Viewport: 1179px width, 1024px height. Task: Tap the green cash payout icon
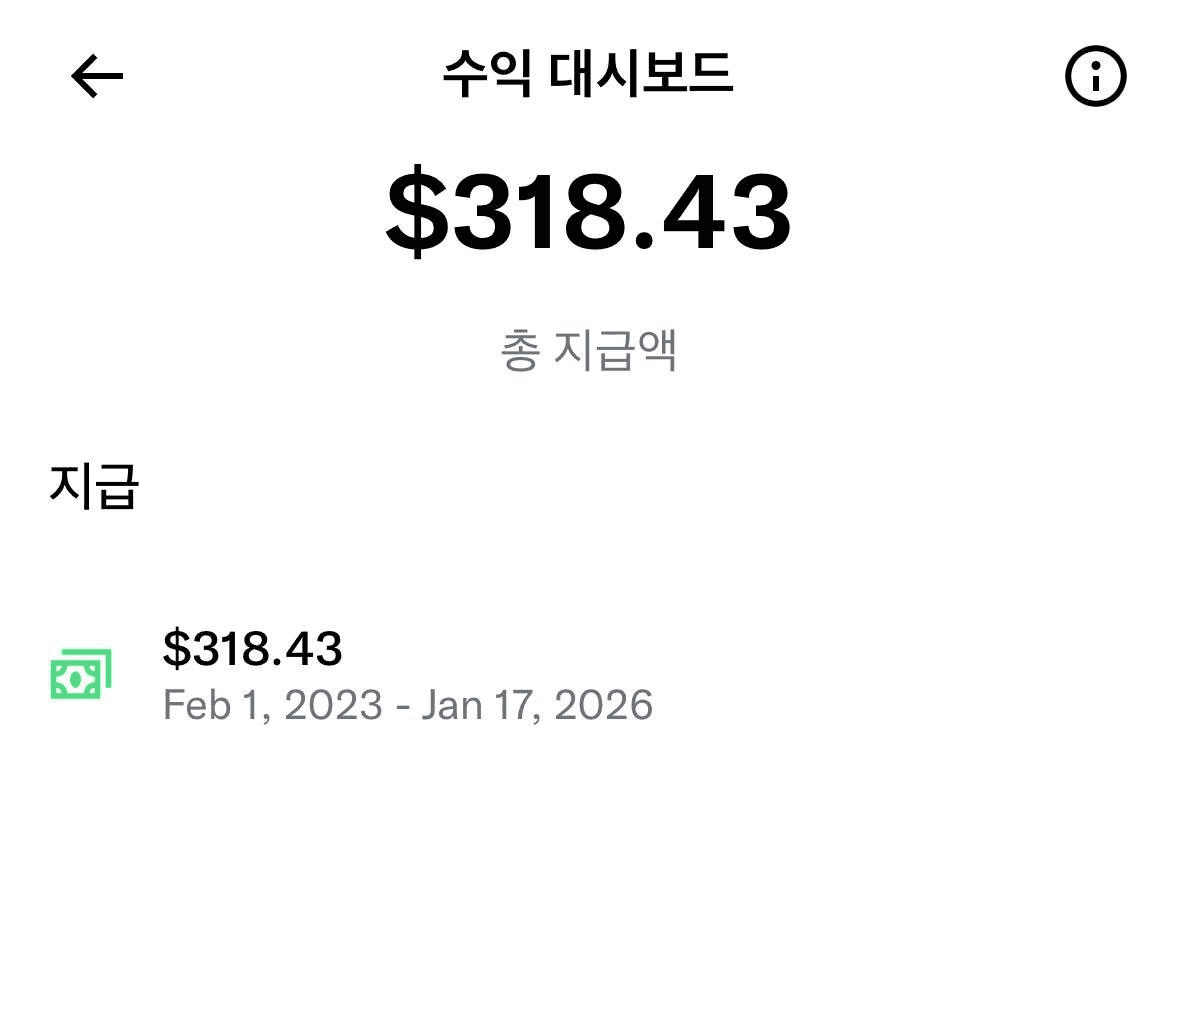(x=80, y=675)
